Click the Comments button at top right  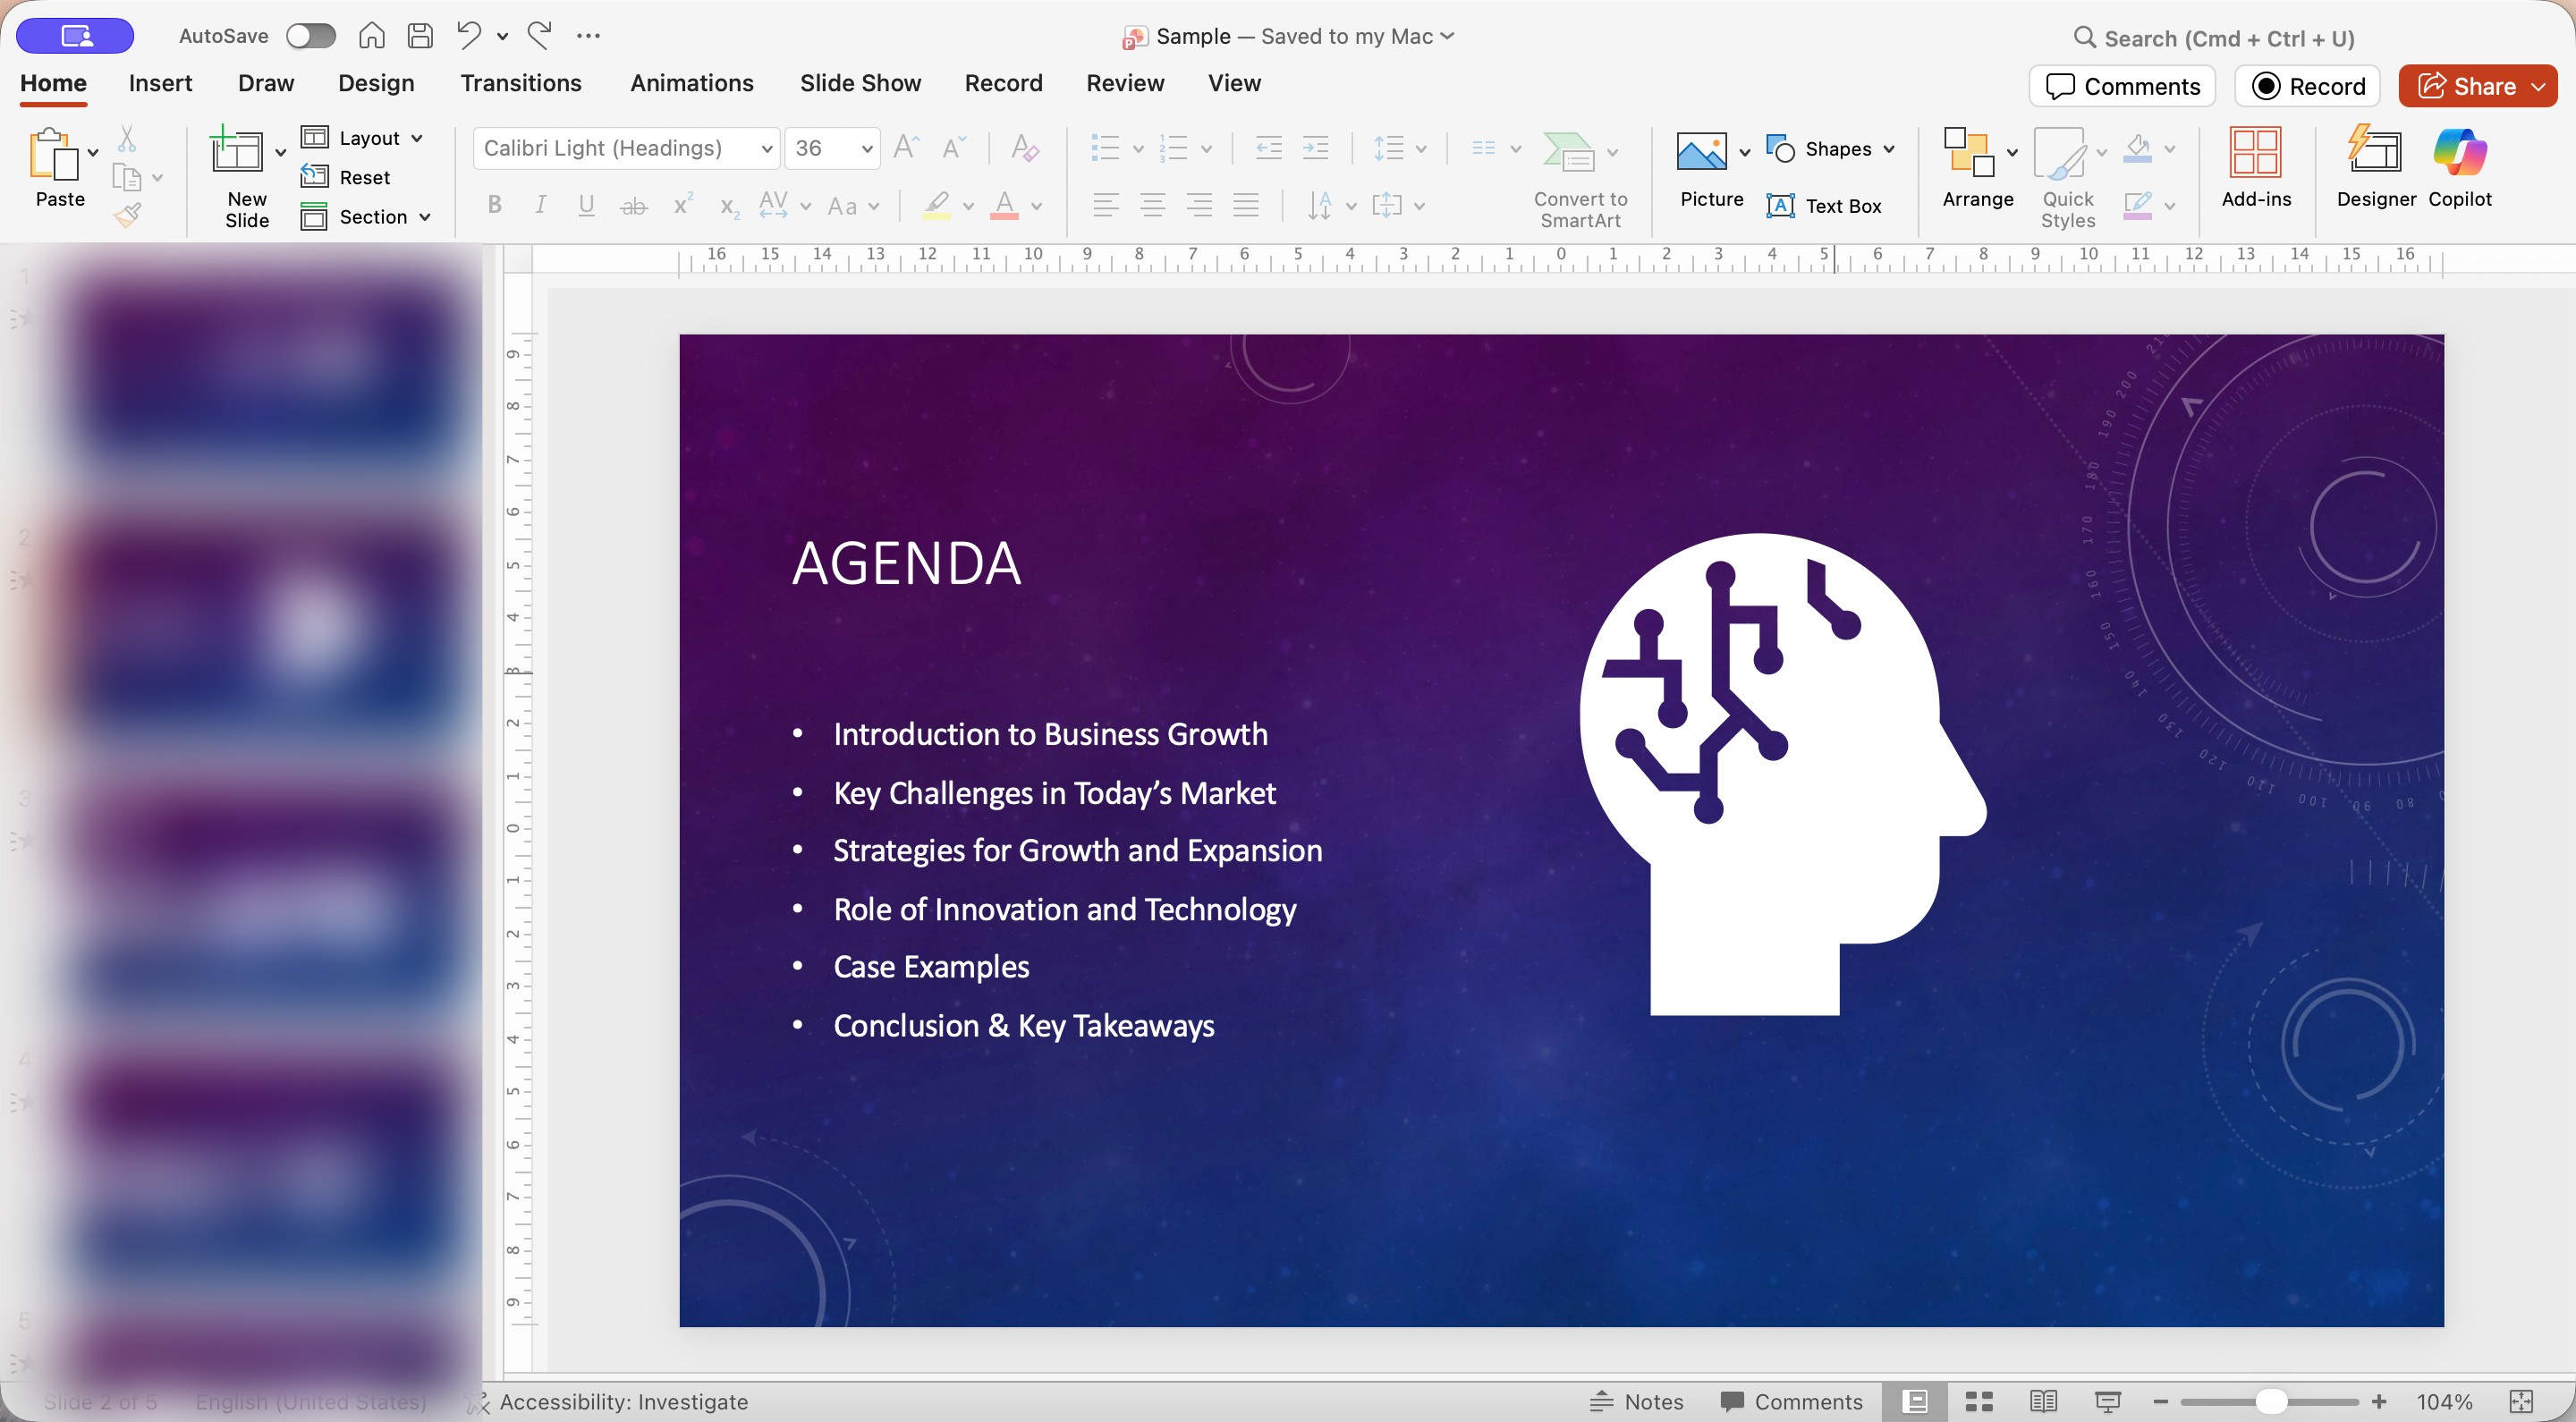pos(2122,86)
